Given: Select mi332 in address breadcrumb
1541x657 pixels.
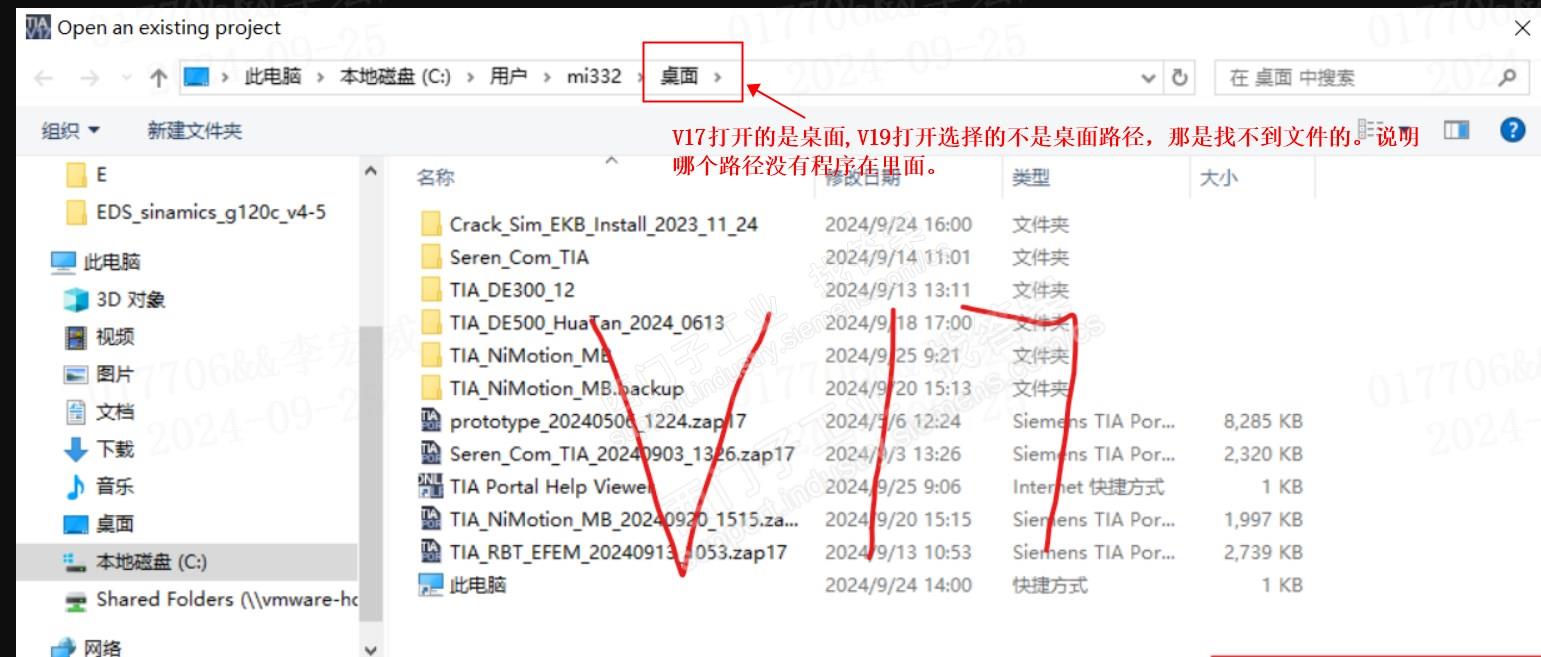Looking at the screenshot, I should (594, 77).
